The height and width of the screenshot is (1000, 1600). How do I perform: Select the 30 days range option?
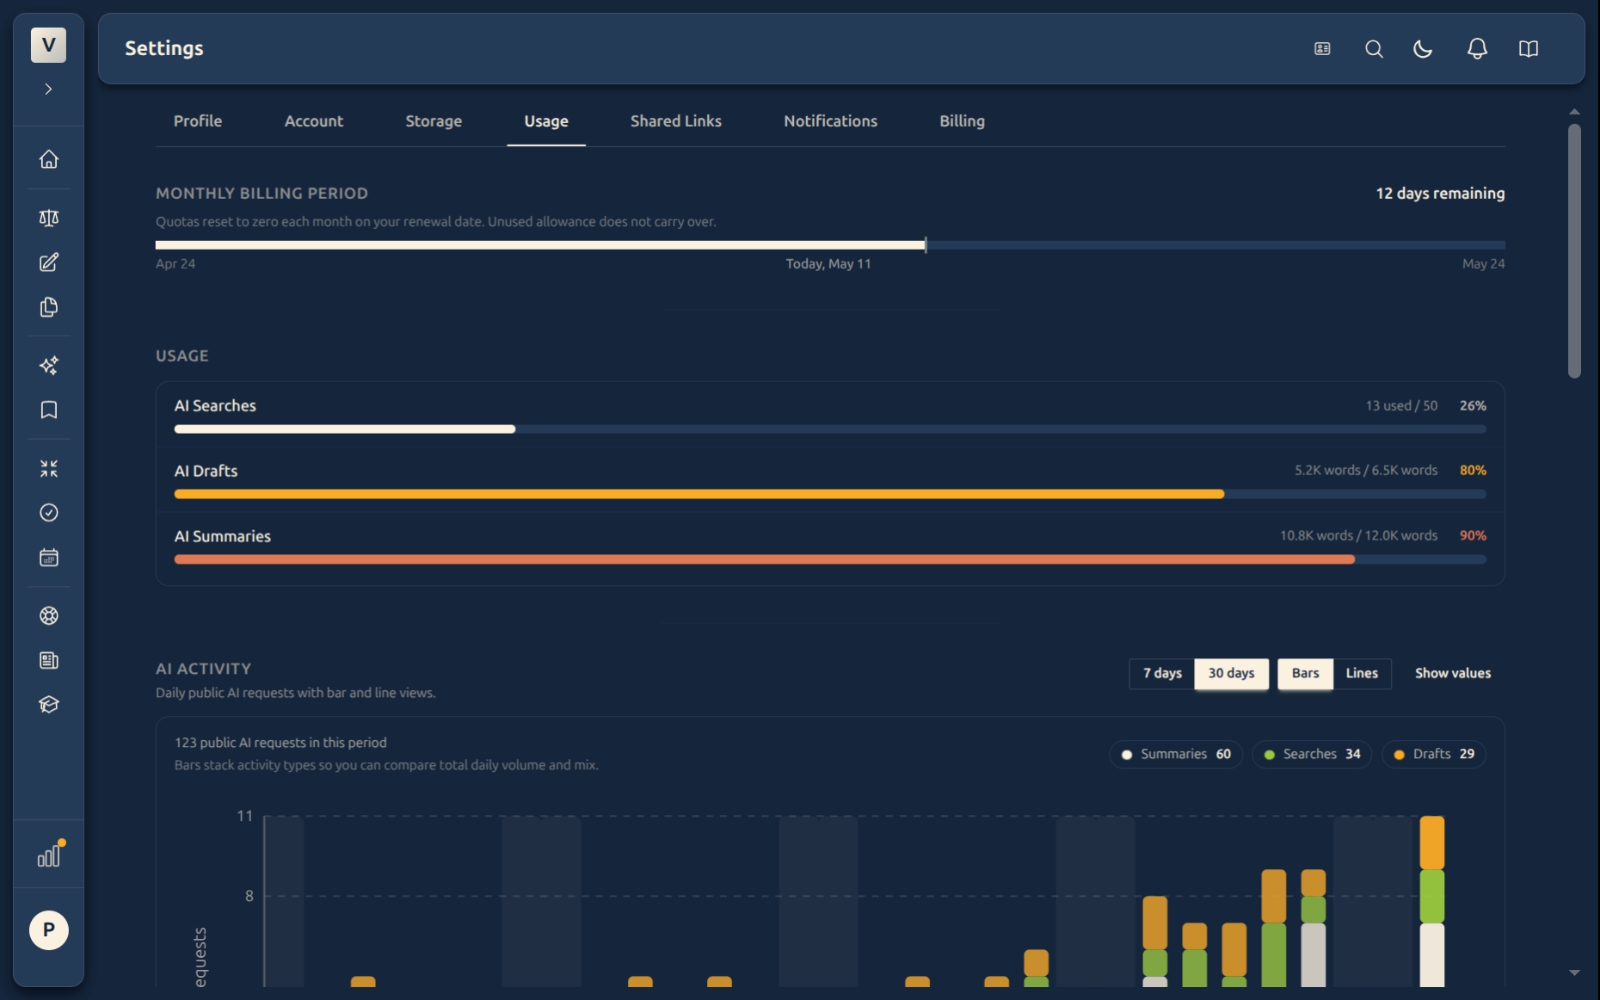(x=1231, y=673)
